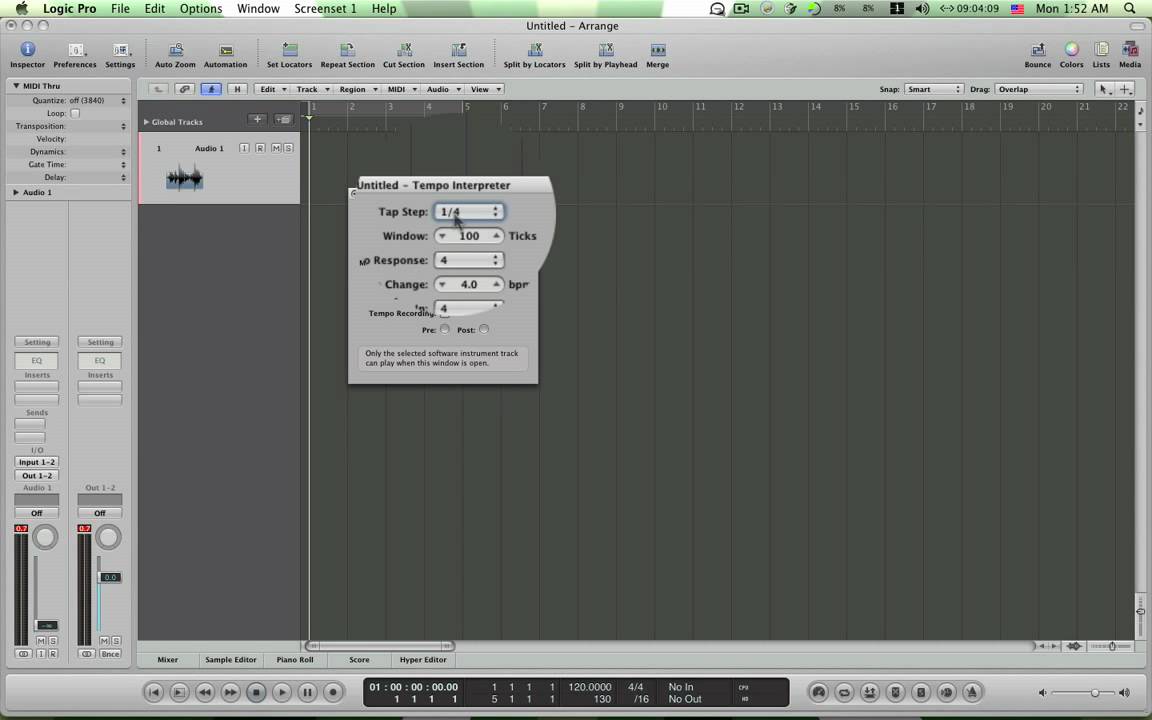Click the Audio 1 strip Setting button
Screen dimensions: 1152x720
(x=37, y=342)
